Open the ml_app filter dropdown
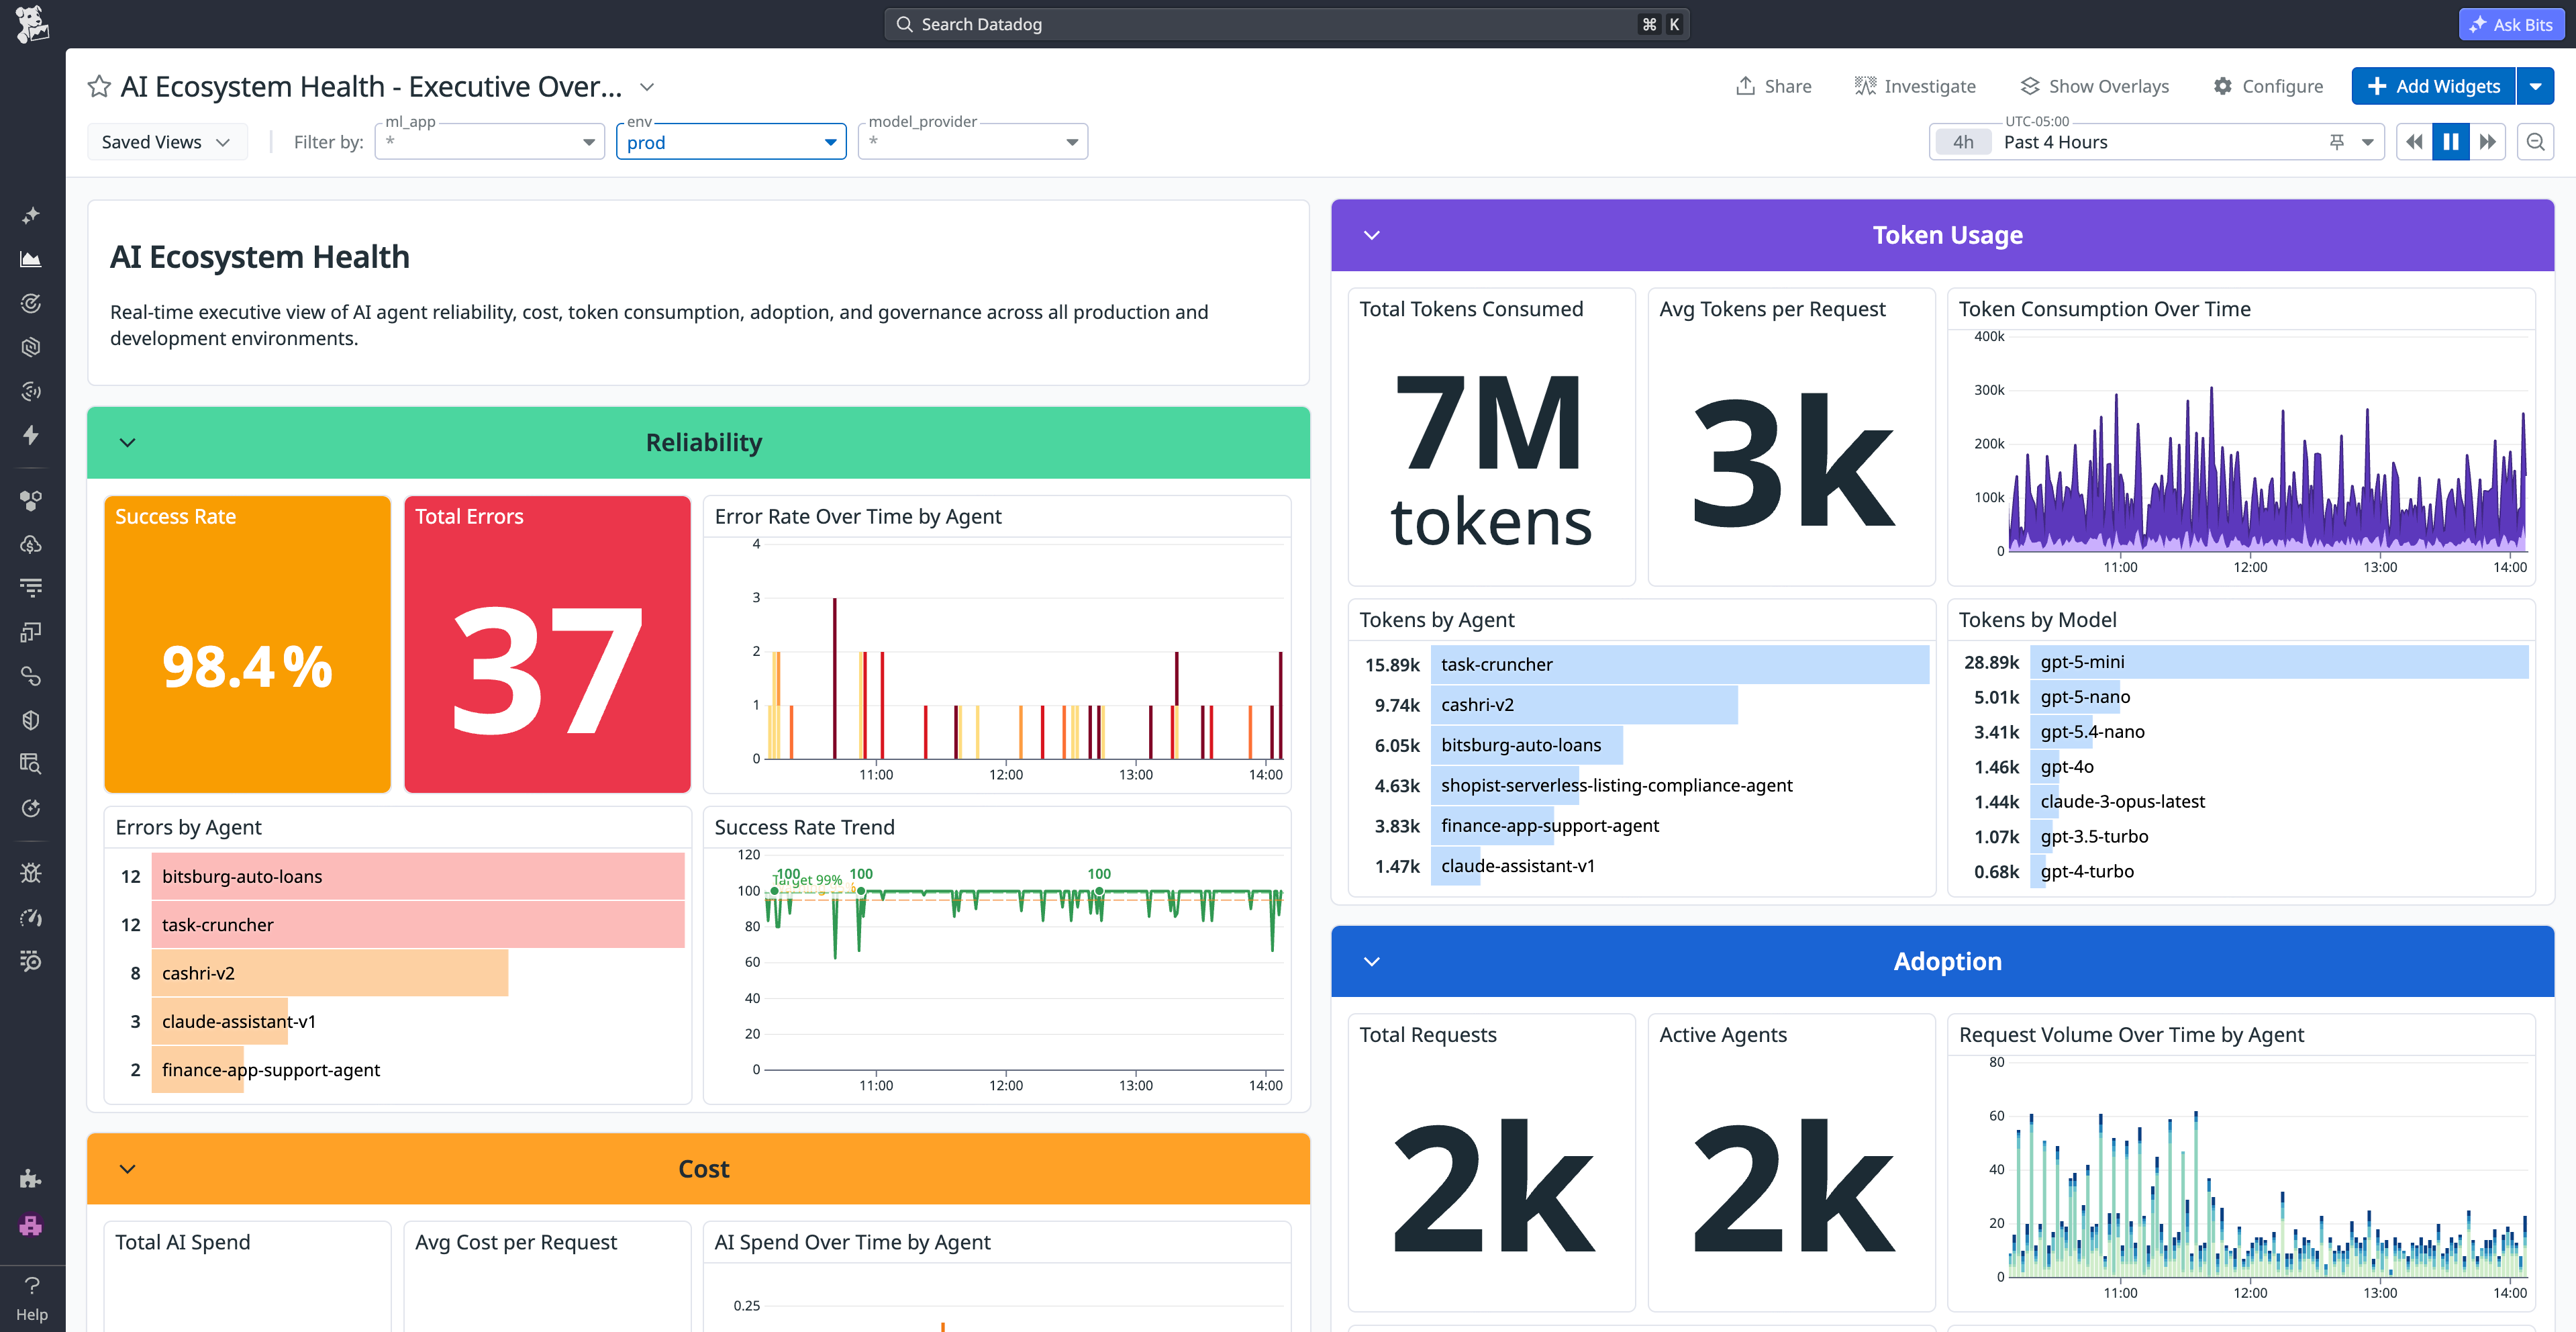Screen dimensions: 2576x1332 click(490, 142)
